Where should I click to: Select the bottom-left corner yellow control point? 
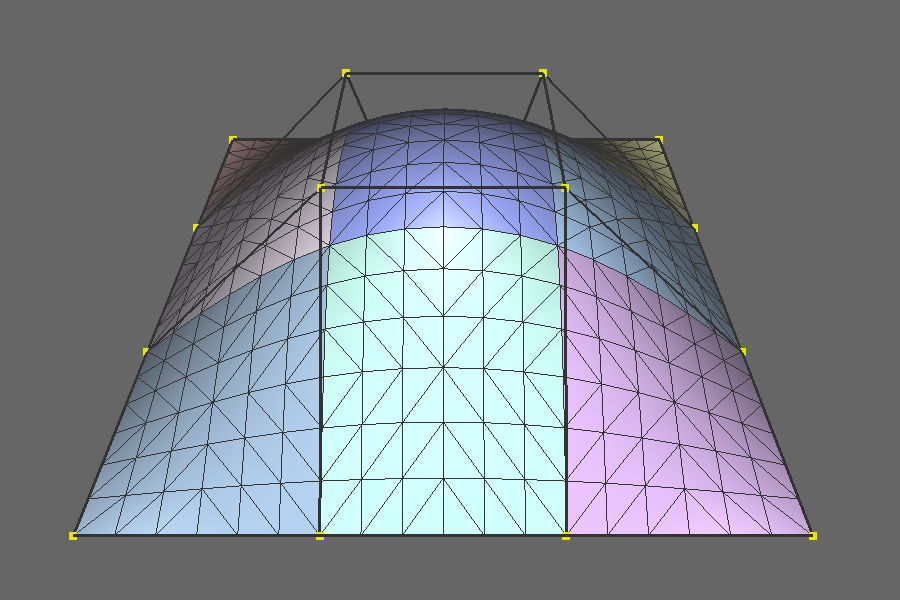point(73,536)
